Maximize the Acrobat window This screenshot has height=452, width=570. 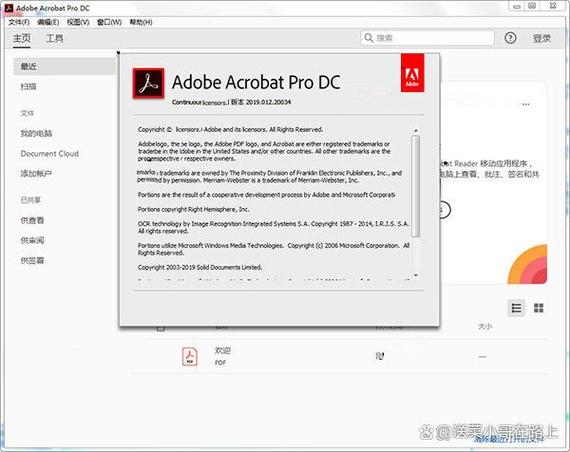(532, 6)
